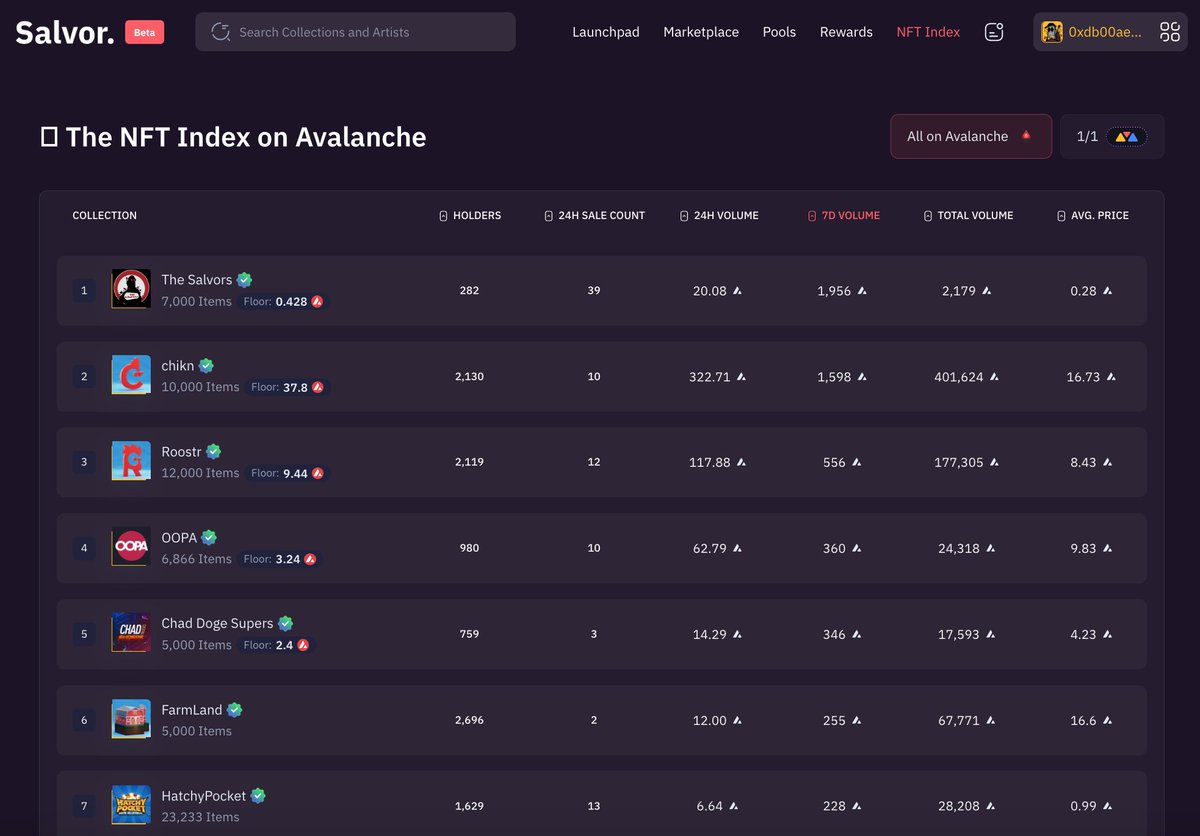The width and height of the screenshot is (1200, 836).
Task: Click The Salvors collection thumbnail
Action: coord(131,290)
